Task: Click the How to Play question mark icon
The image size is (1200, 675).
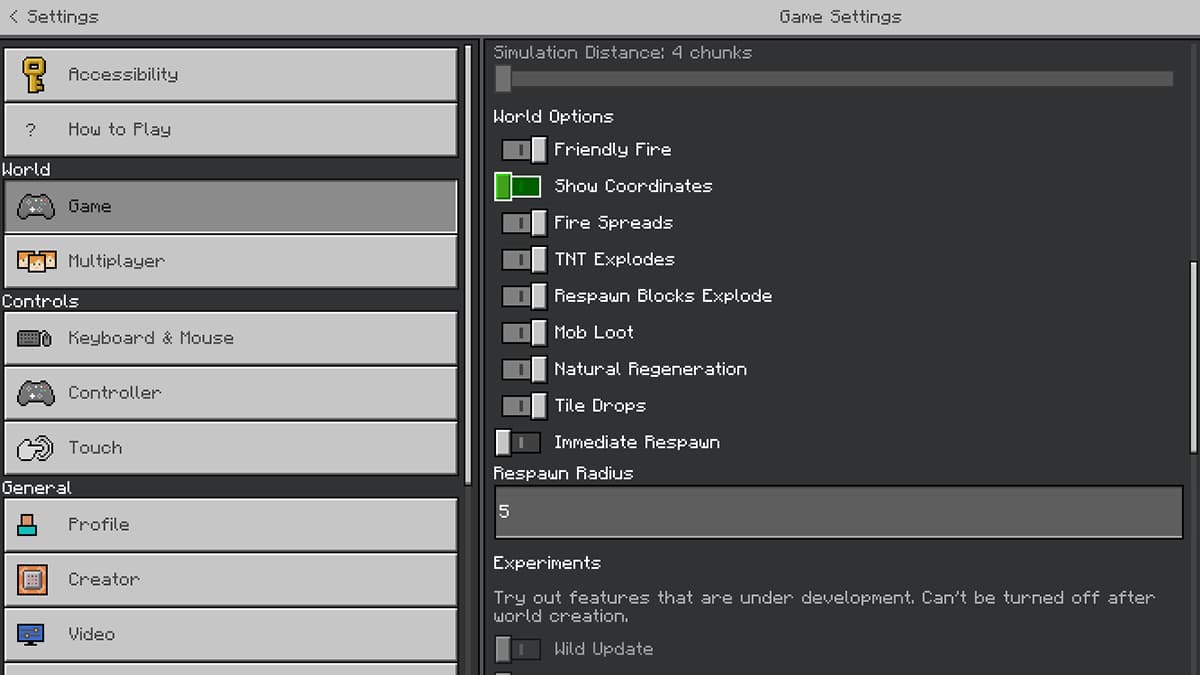Action: (x=28, y=129)
